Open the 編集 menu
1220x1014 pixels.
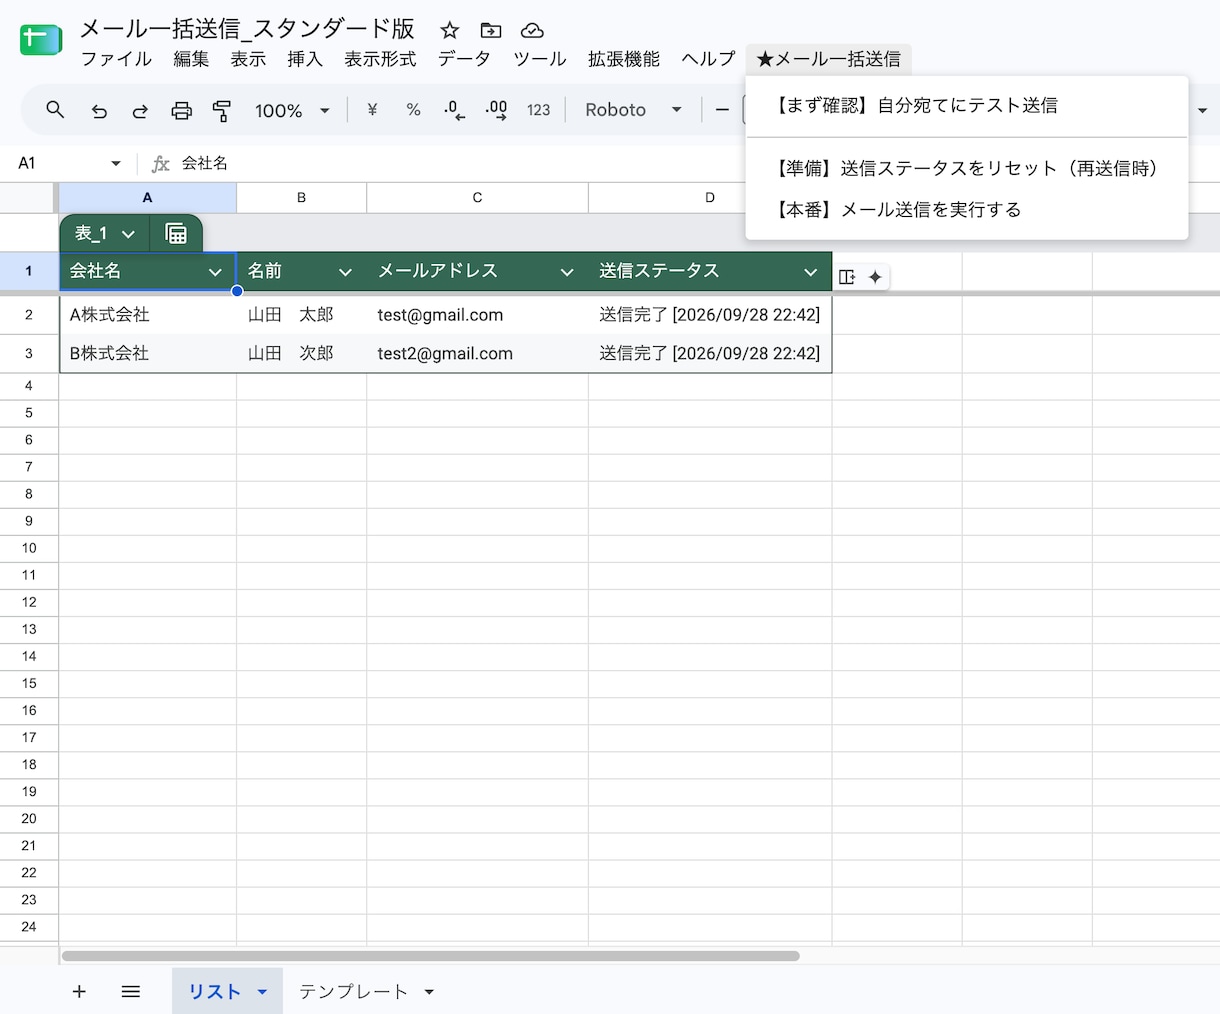[191, 59]
